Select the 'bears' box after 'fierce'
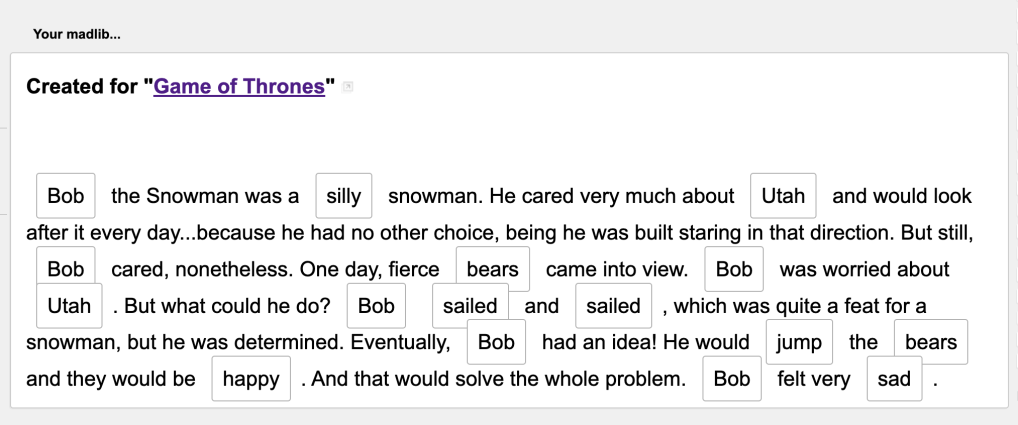 pos(493,269)
